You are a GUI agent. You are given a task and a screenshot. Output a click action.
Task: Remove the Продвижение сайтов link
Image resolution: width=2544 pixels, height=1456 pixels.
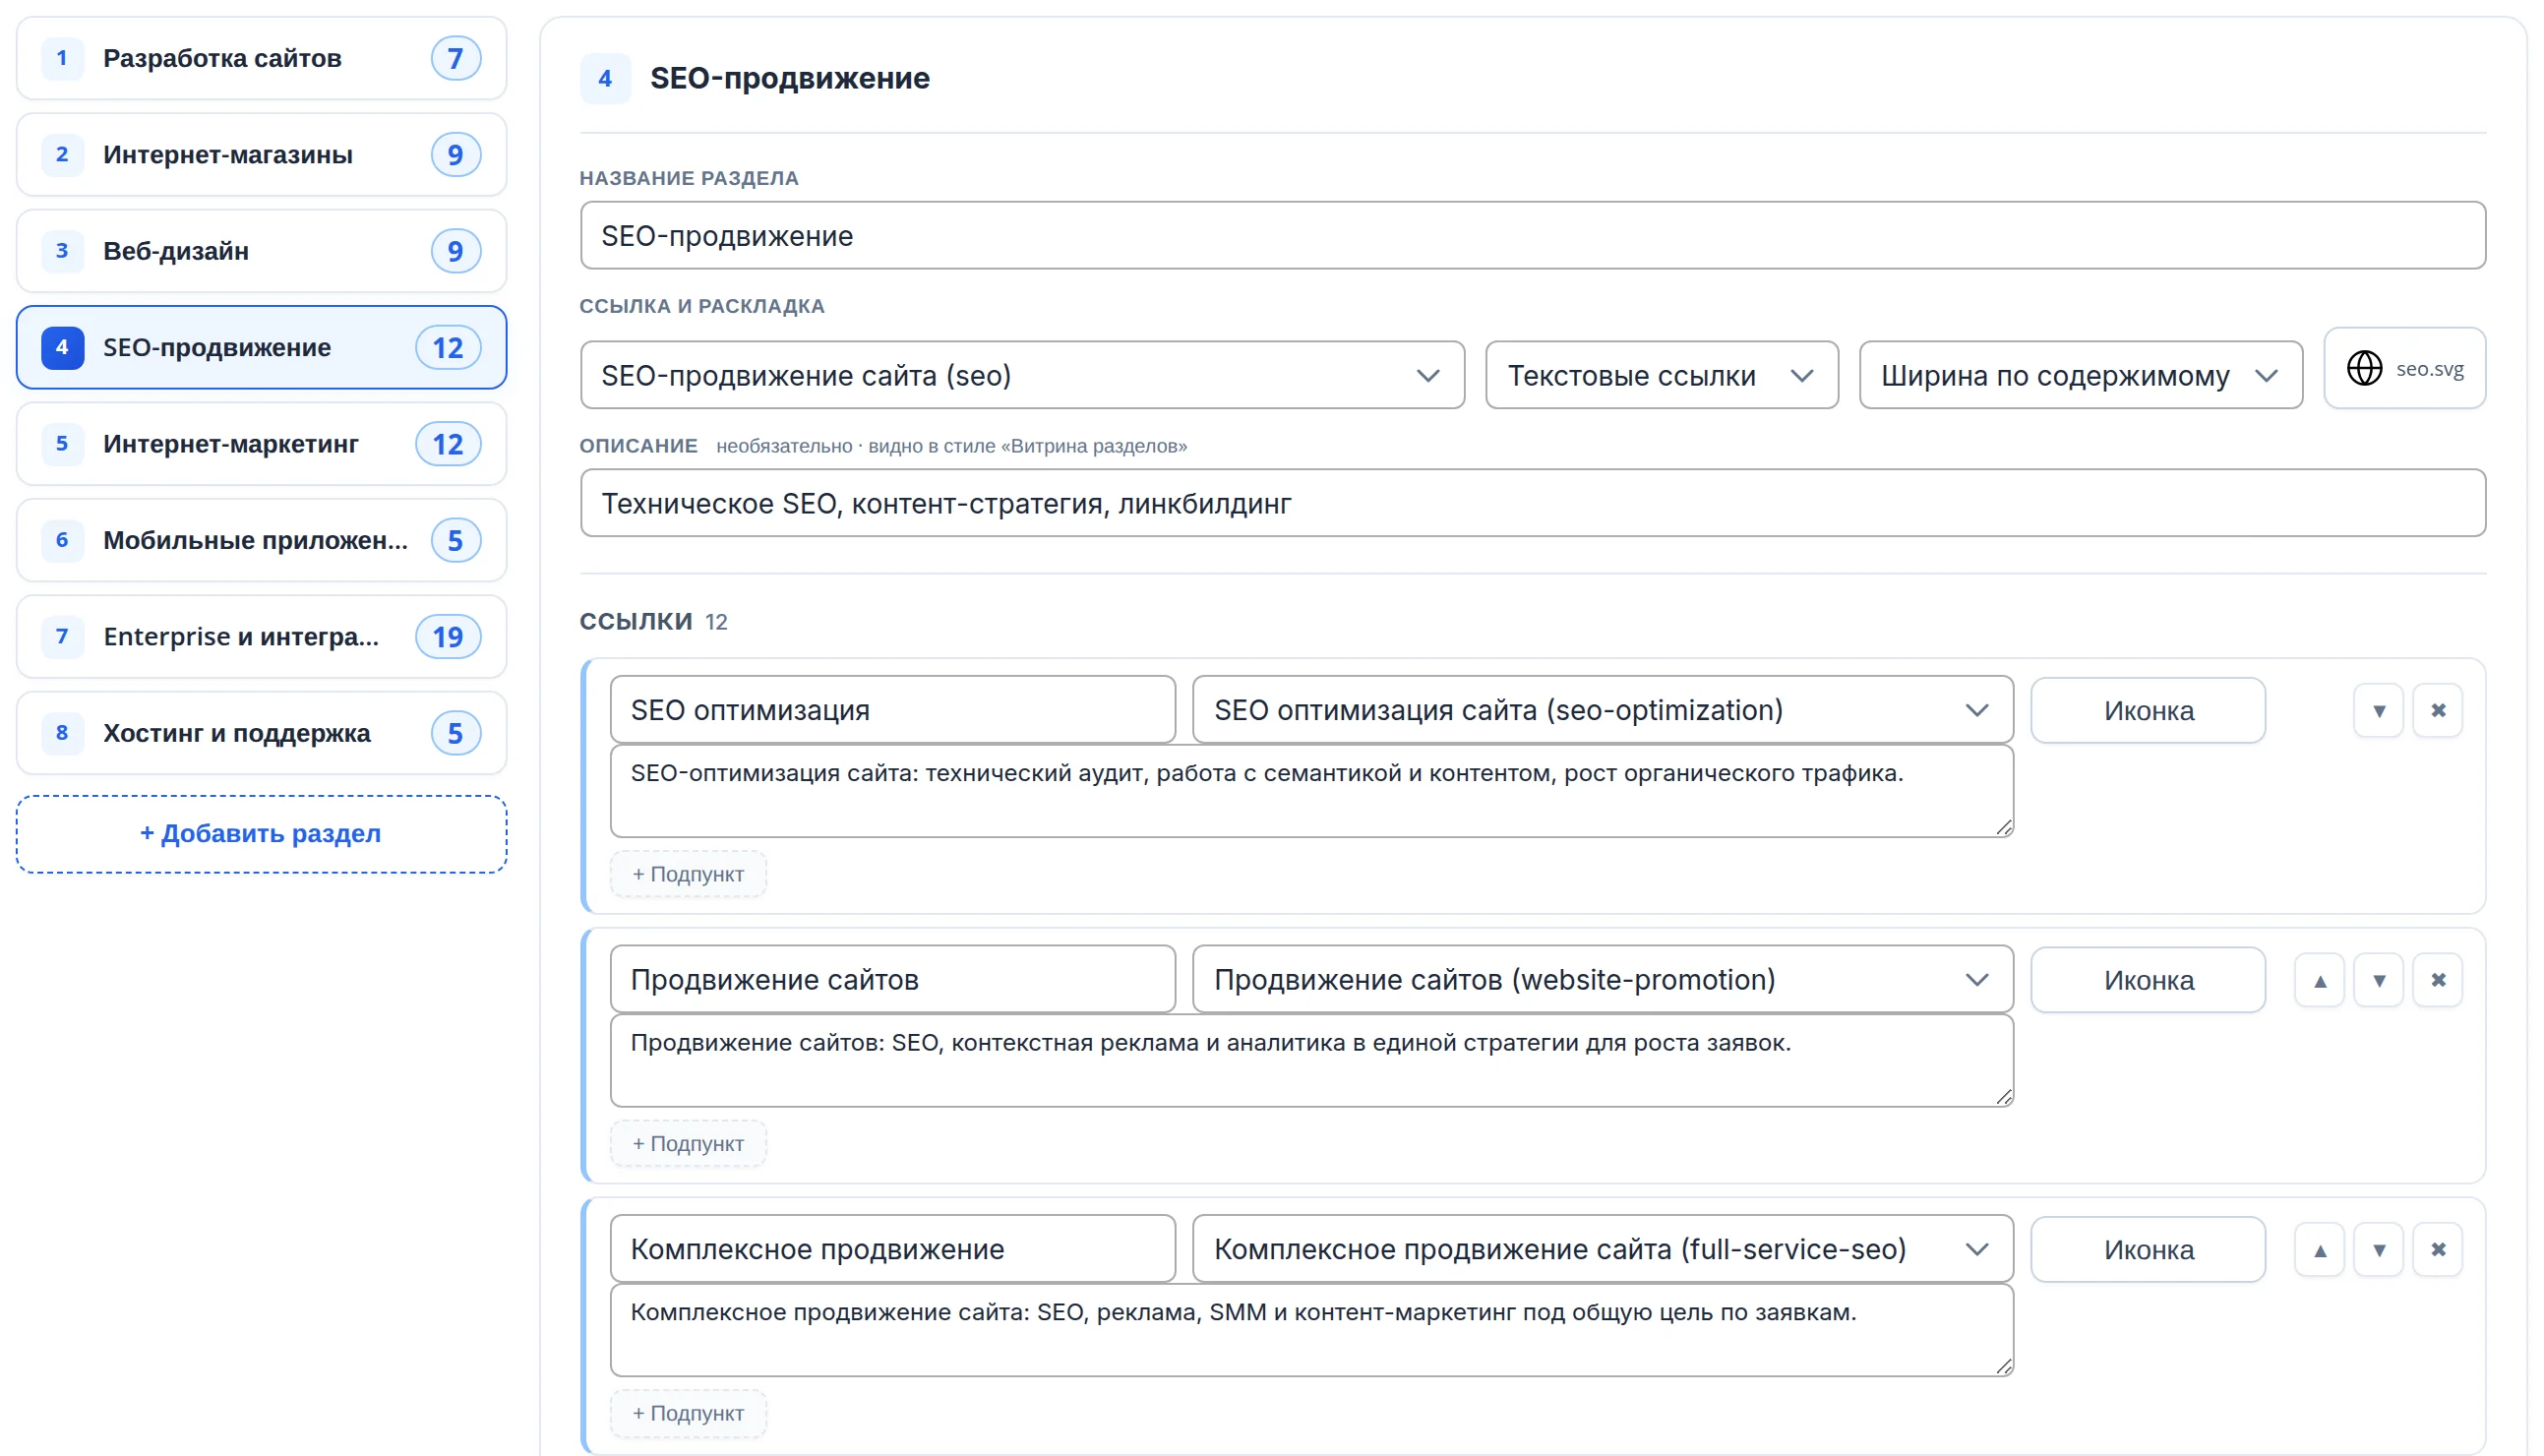pos(2438,981)
